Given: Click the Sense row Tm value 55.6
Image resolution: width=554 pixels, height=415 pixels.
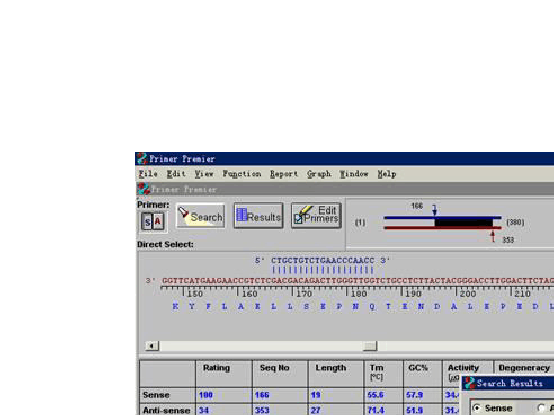Looking at the screenshot, I should [x=375, y=395].
